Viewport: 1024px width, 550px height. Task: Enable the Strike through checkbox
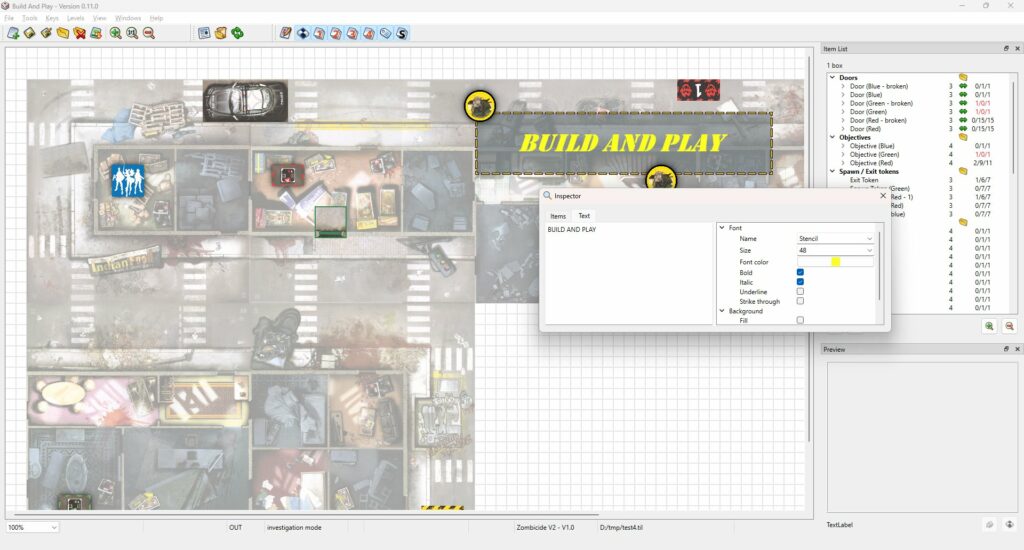800,301
